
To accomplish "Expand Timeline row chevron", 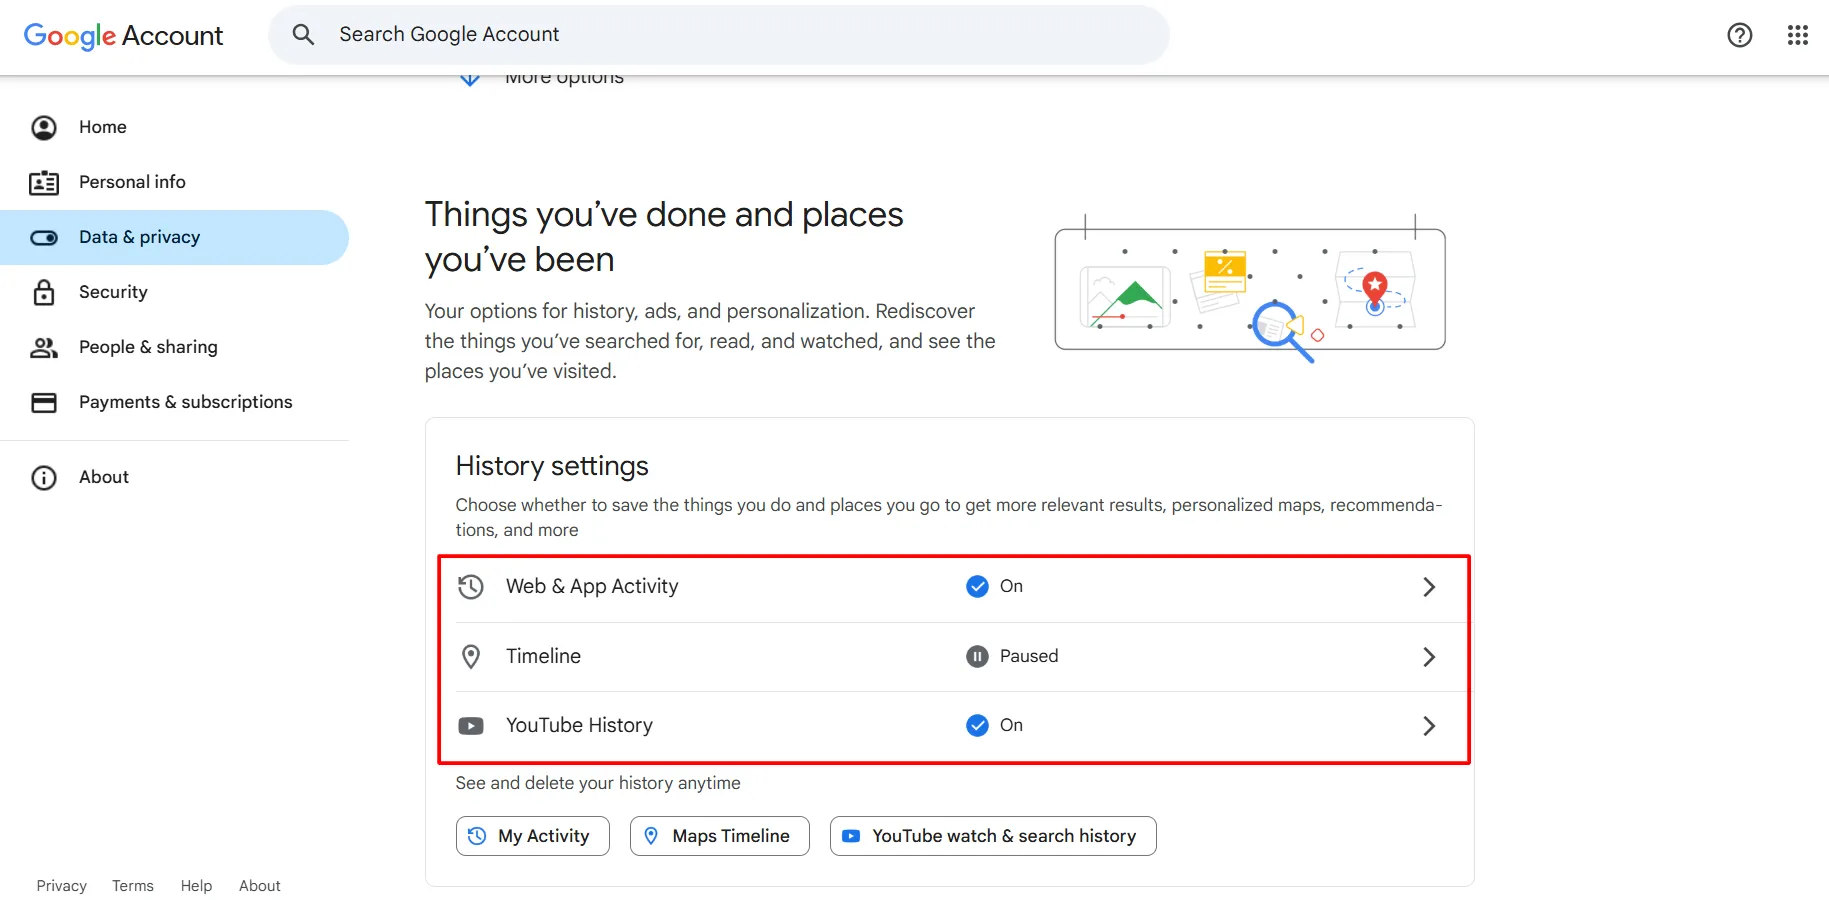I will point(1429,657).
